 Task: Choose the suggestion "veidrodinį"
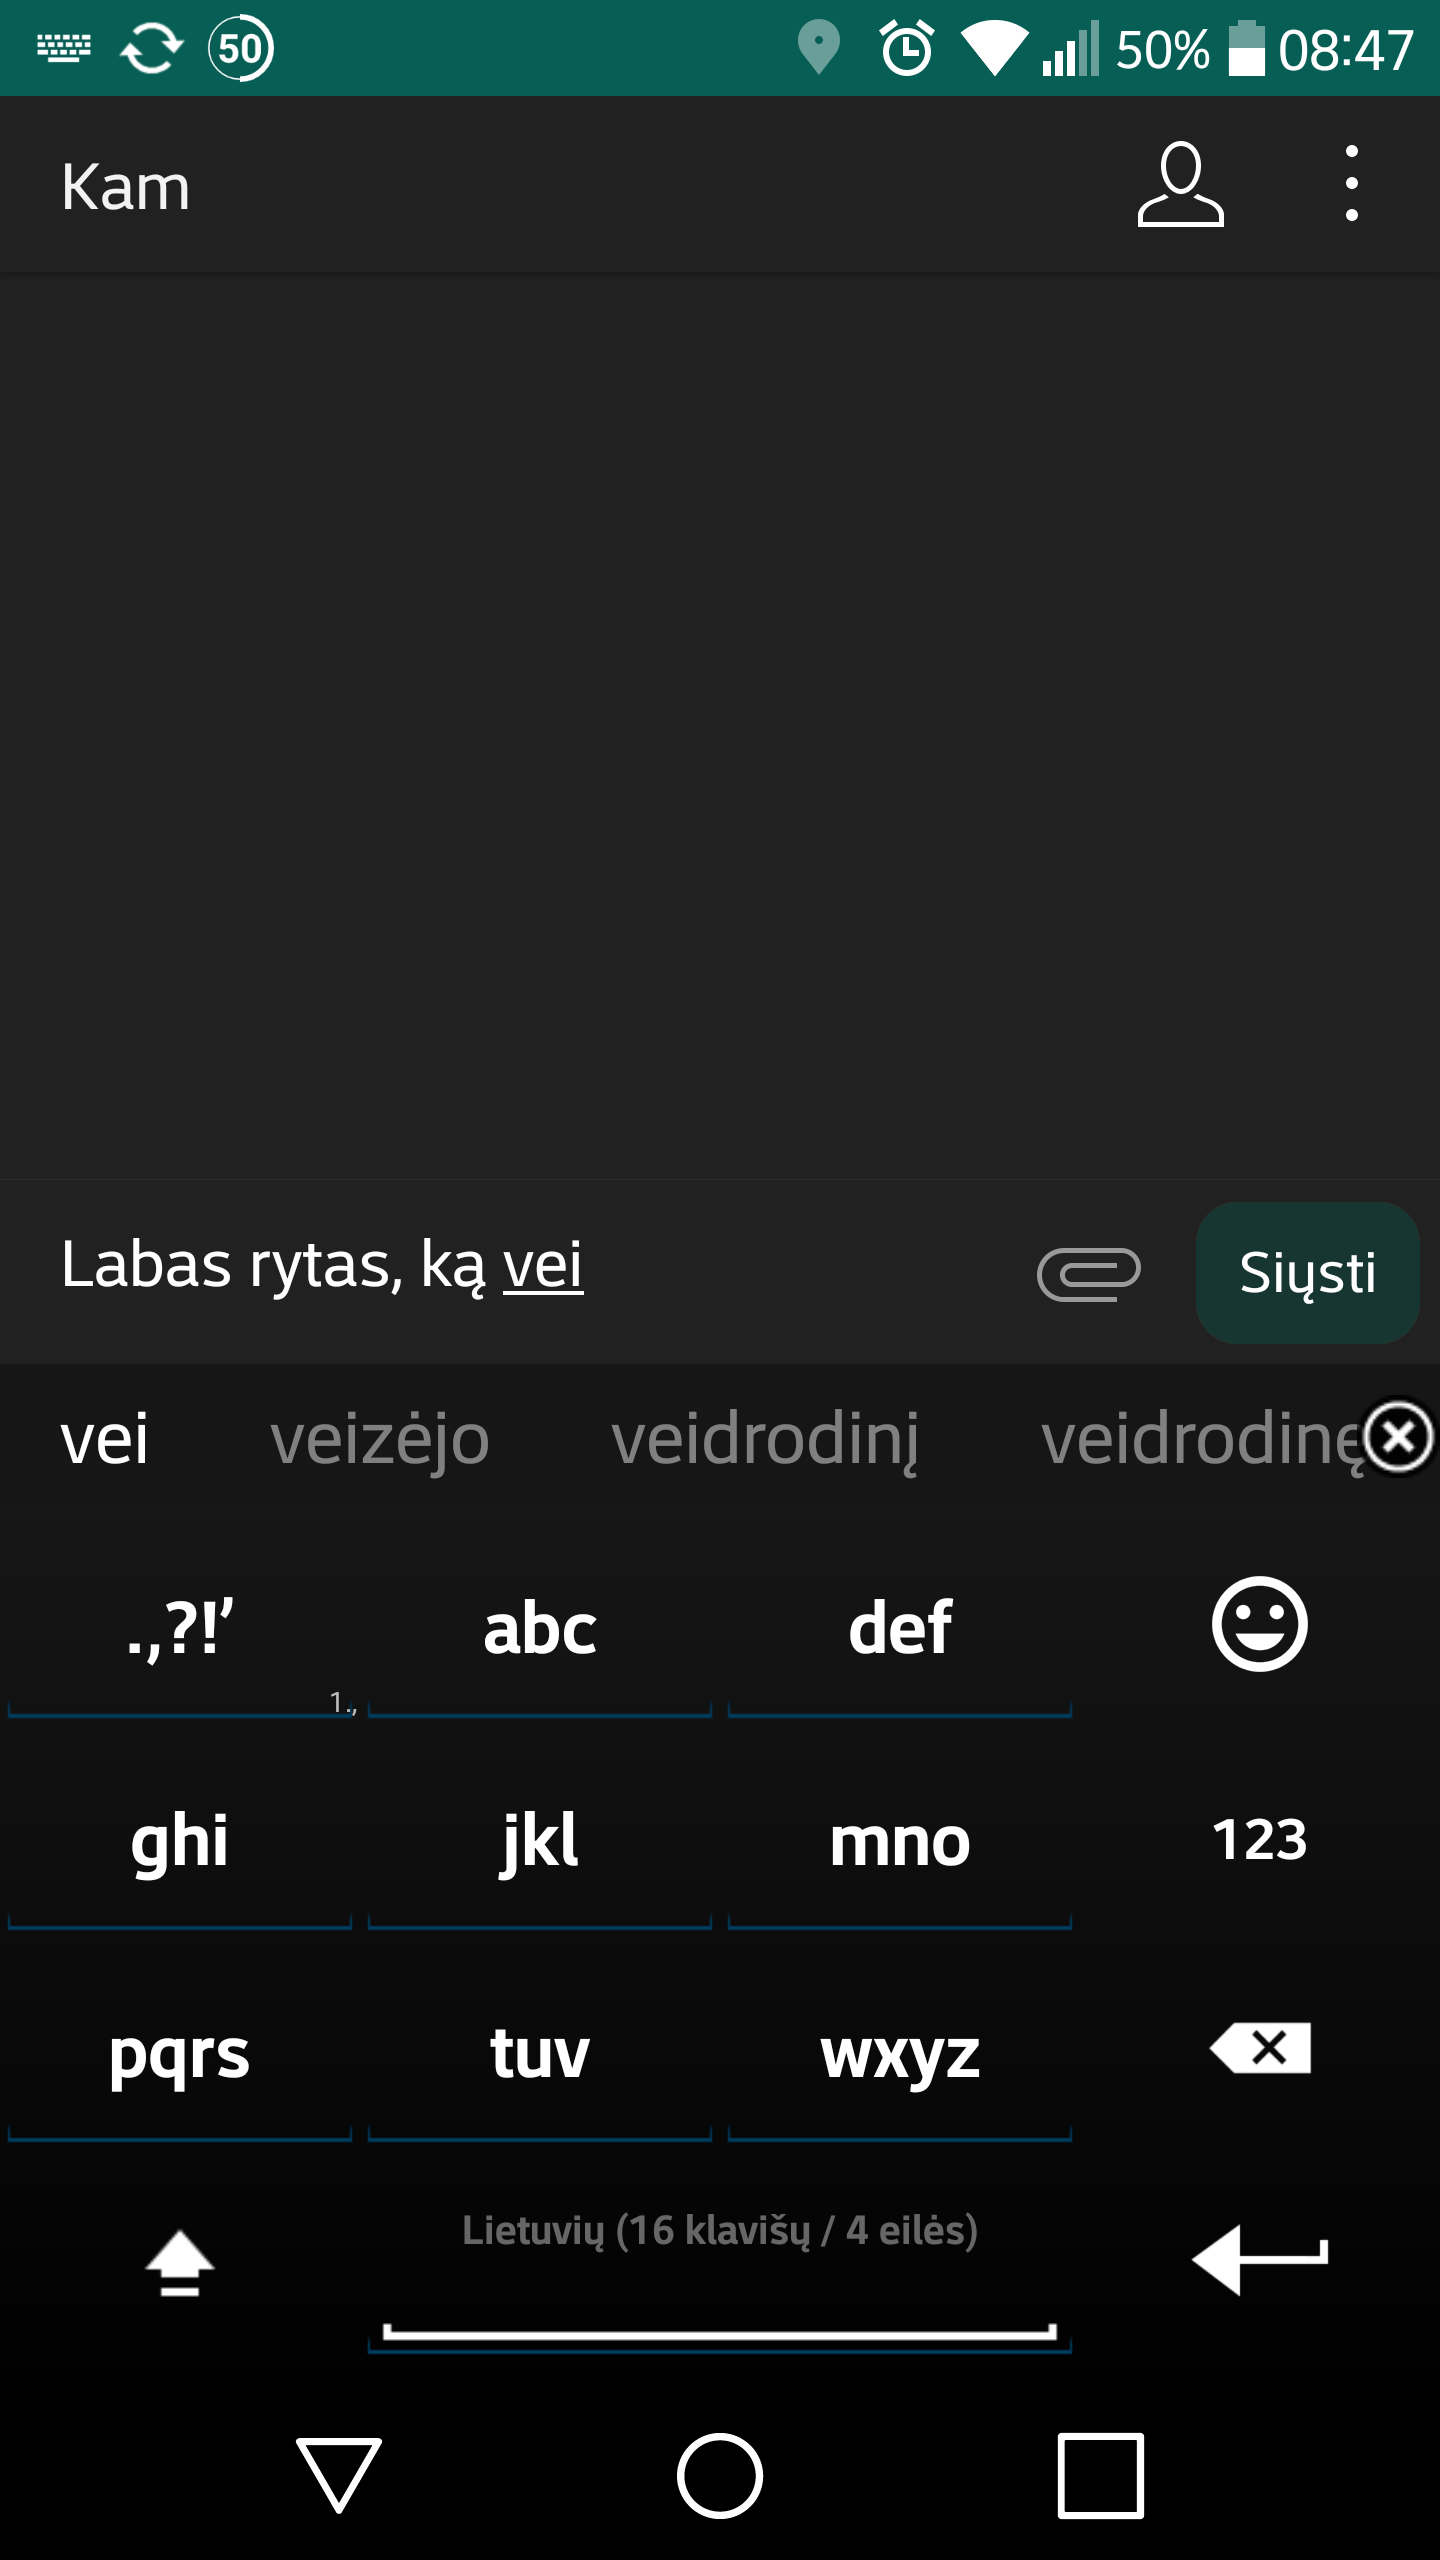765,1440
